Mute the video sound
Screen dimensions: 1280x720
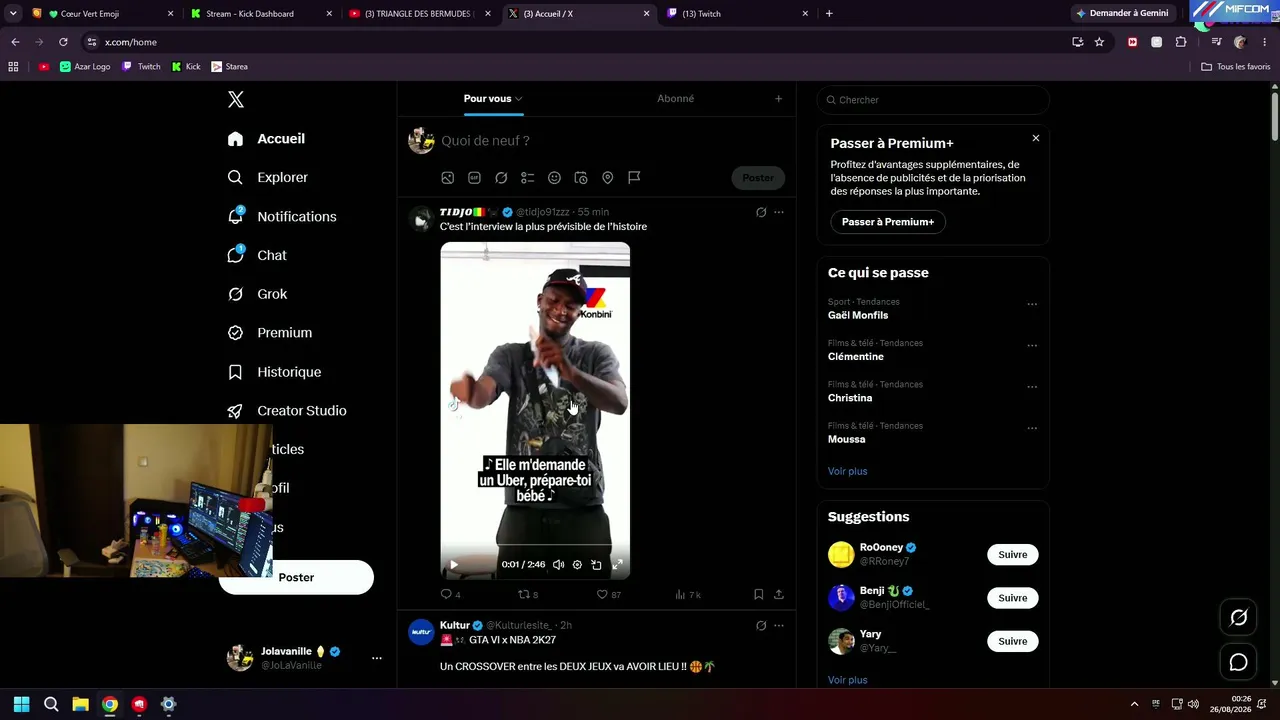tap(558, 565)
